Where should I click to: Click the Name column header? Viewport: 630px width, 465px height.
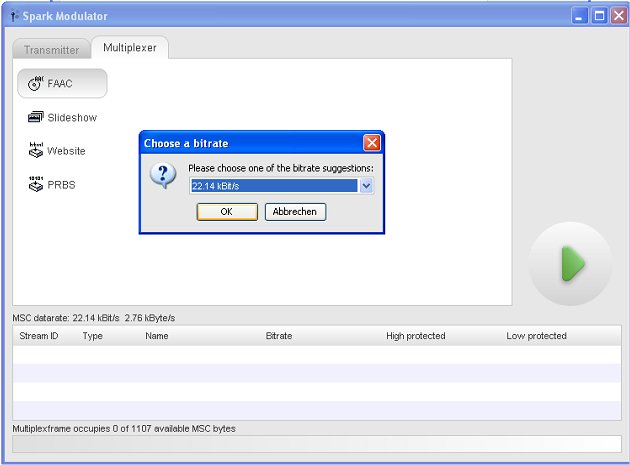(x=157, y=336)
